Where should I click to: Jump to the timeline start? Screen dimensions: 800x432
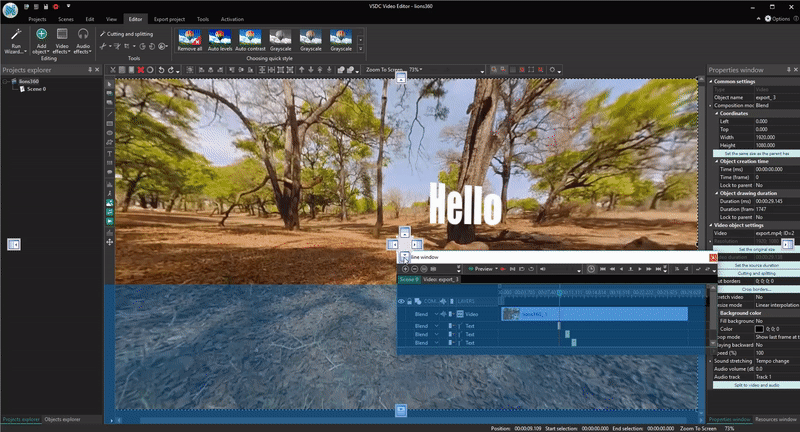[603, 269]
